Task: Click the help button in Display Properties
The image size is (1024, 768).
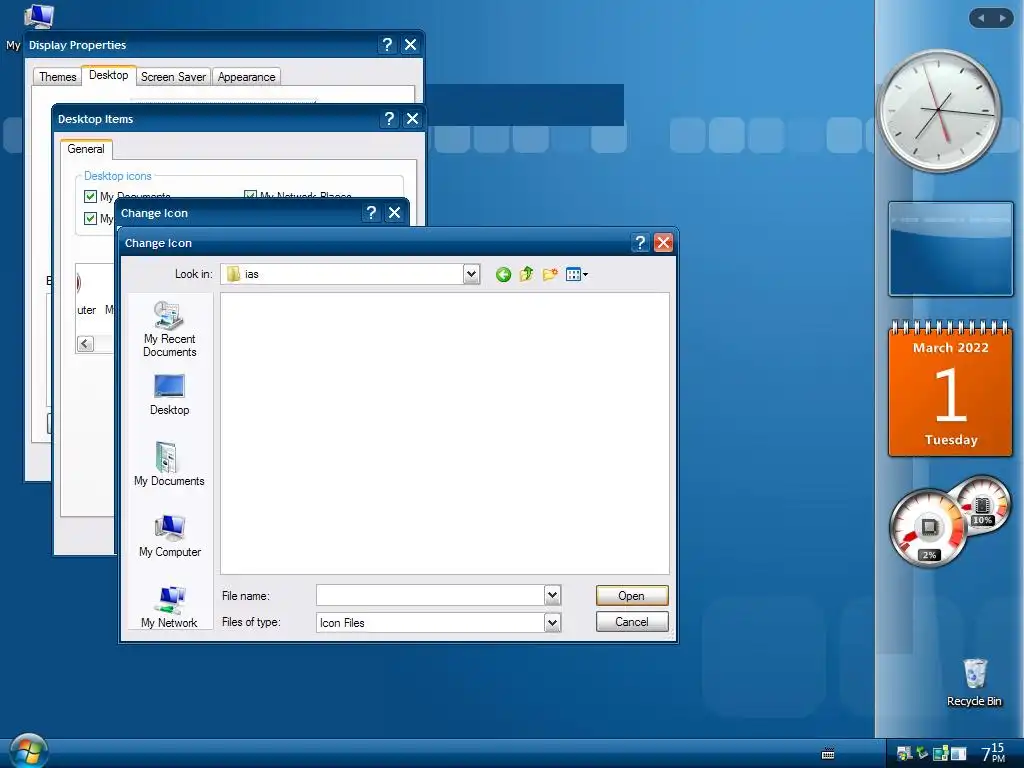Action: click(387, 44)
